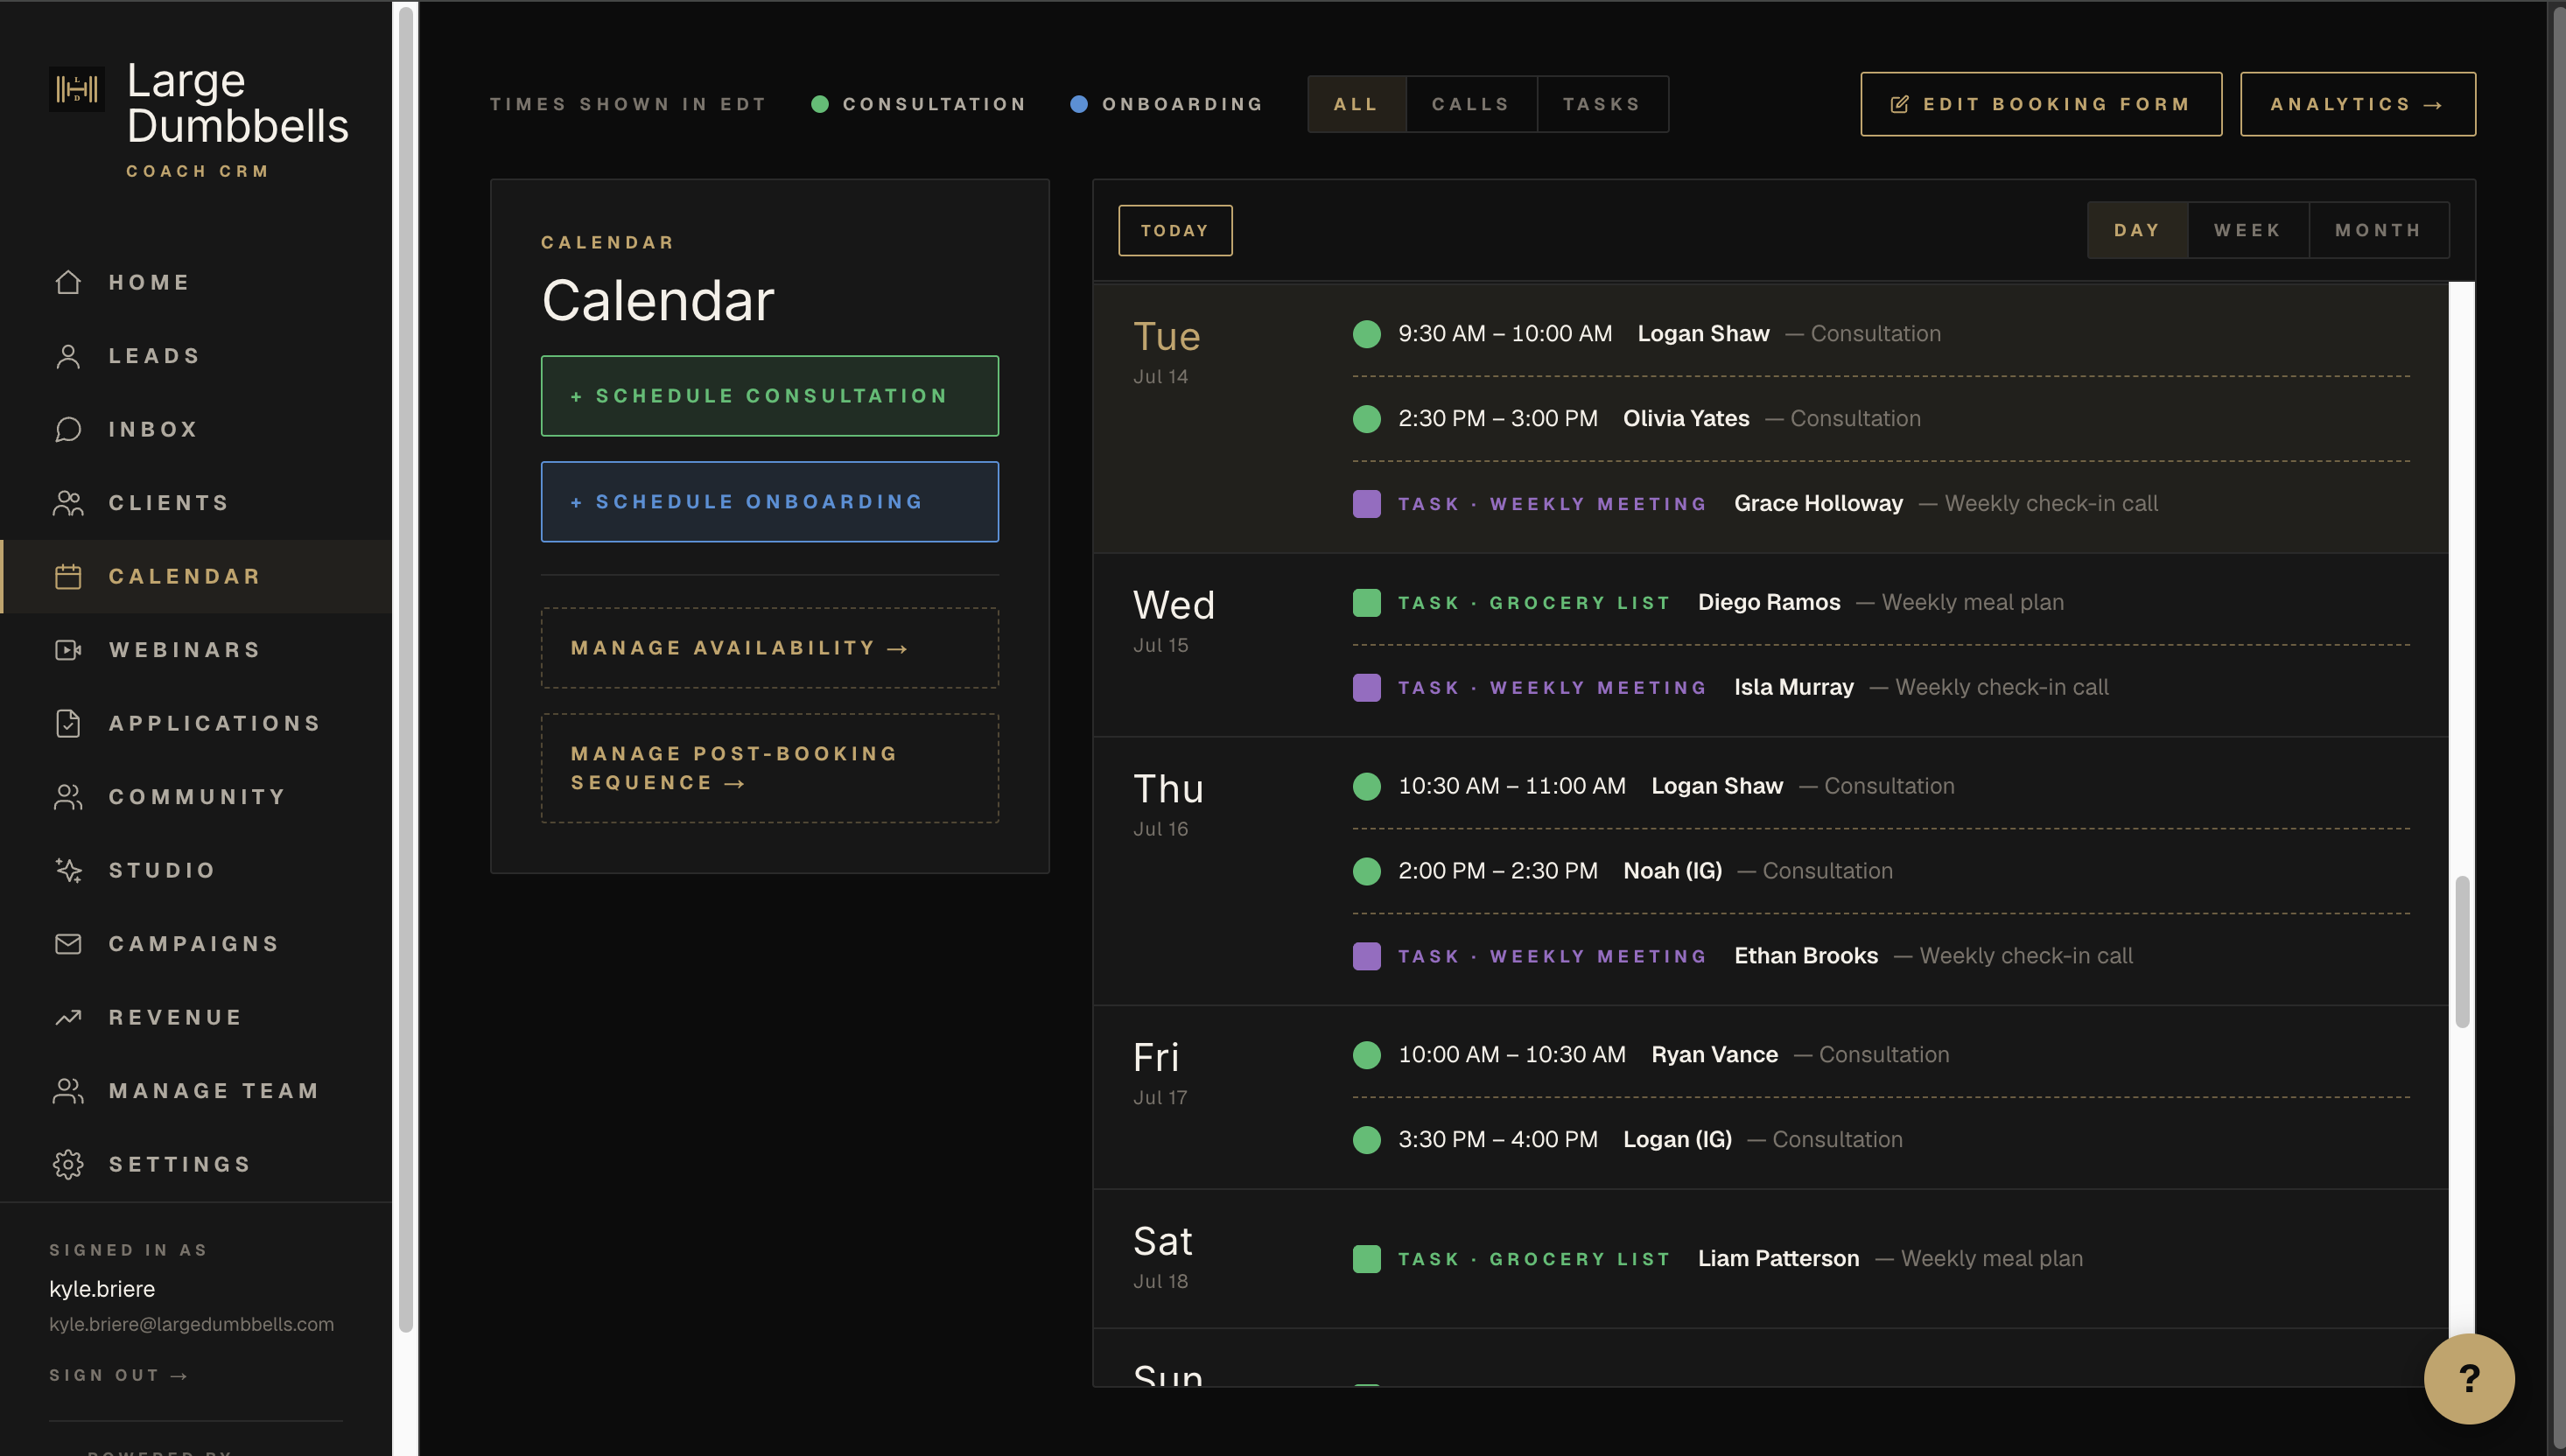
Task: Click the green Consultation legend dot
Action: point(819,104)
